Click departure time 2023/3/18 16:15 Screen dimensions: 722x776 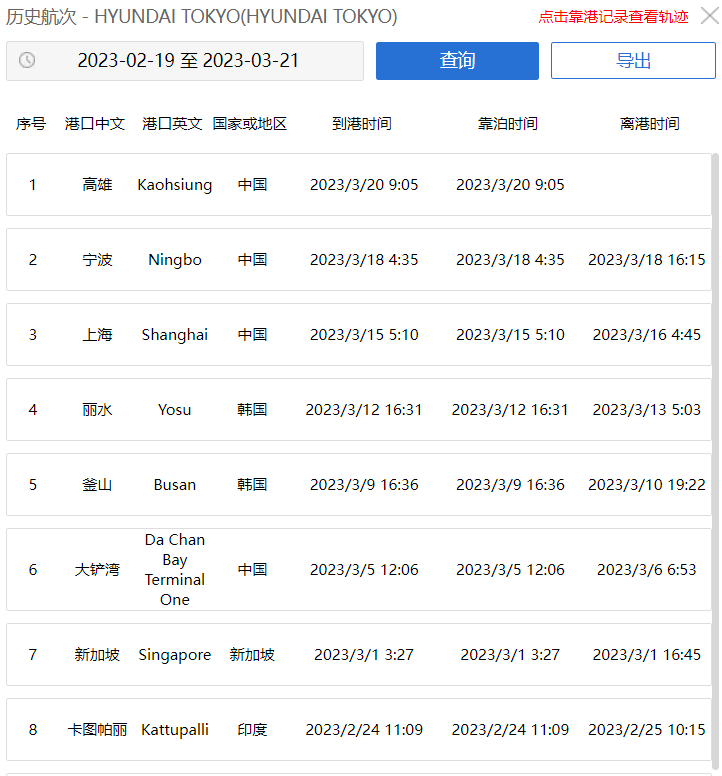[x=646, y=260]
